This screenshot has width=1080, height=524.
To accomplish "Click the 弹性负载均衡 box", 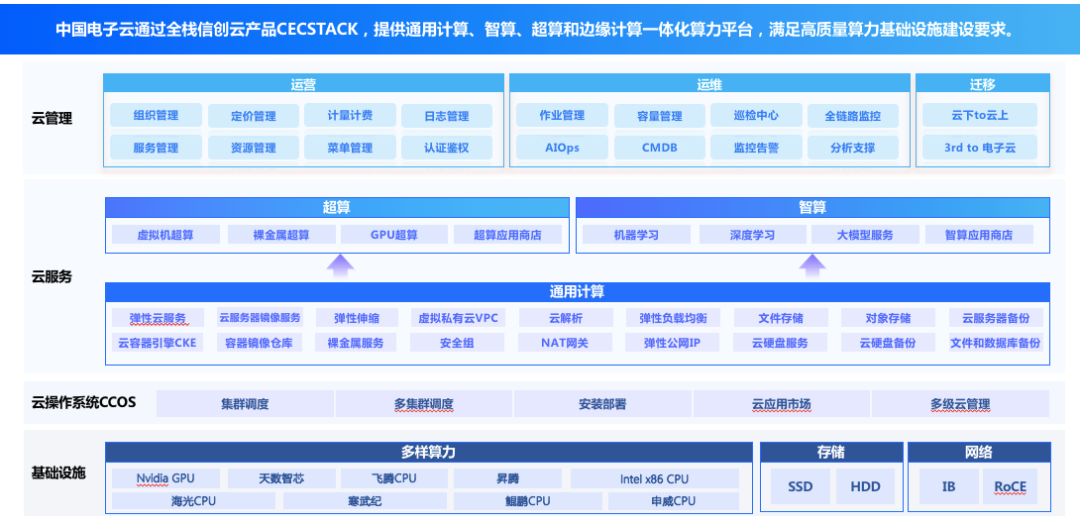I will [673, 318].
